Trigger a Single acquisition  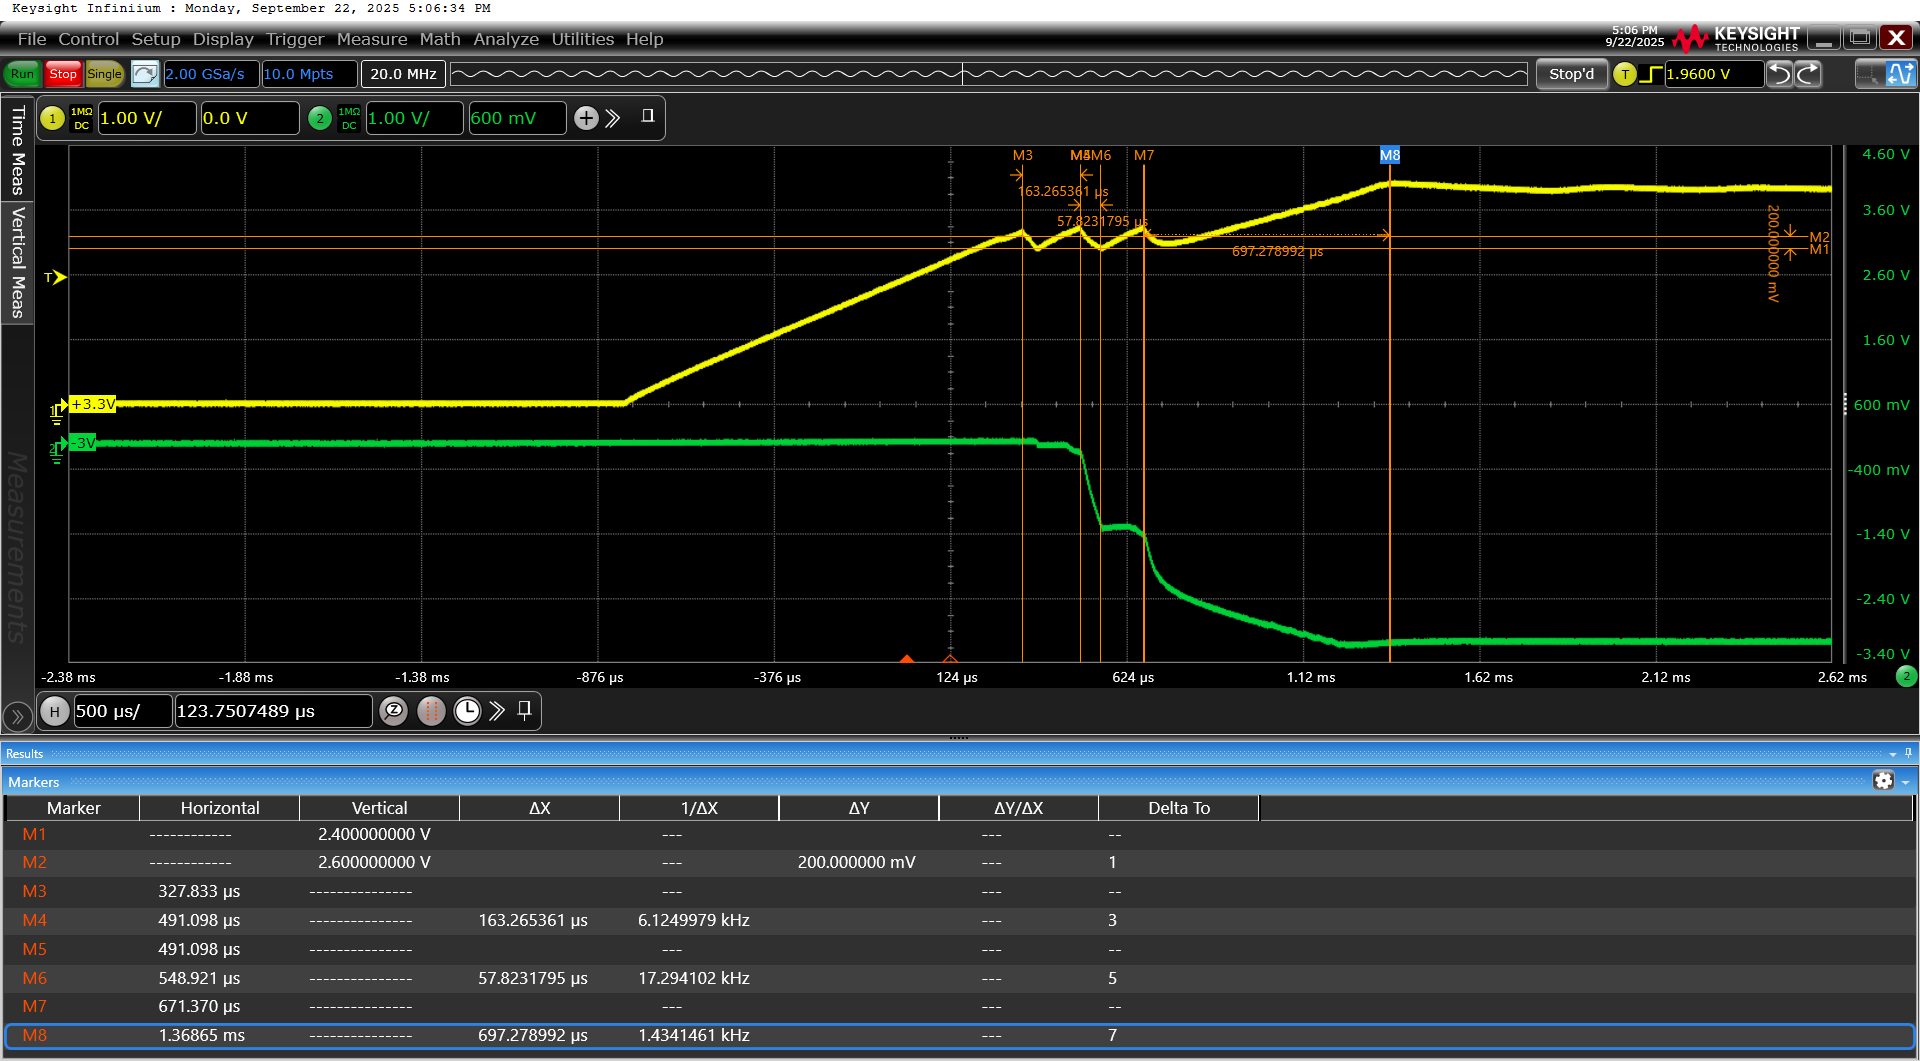[104, 74]
